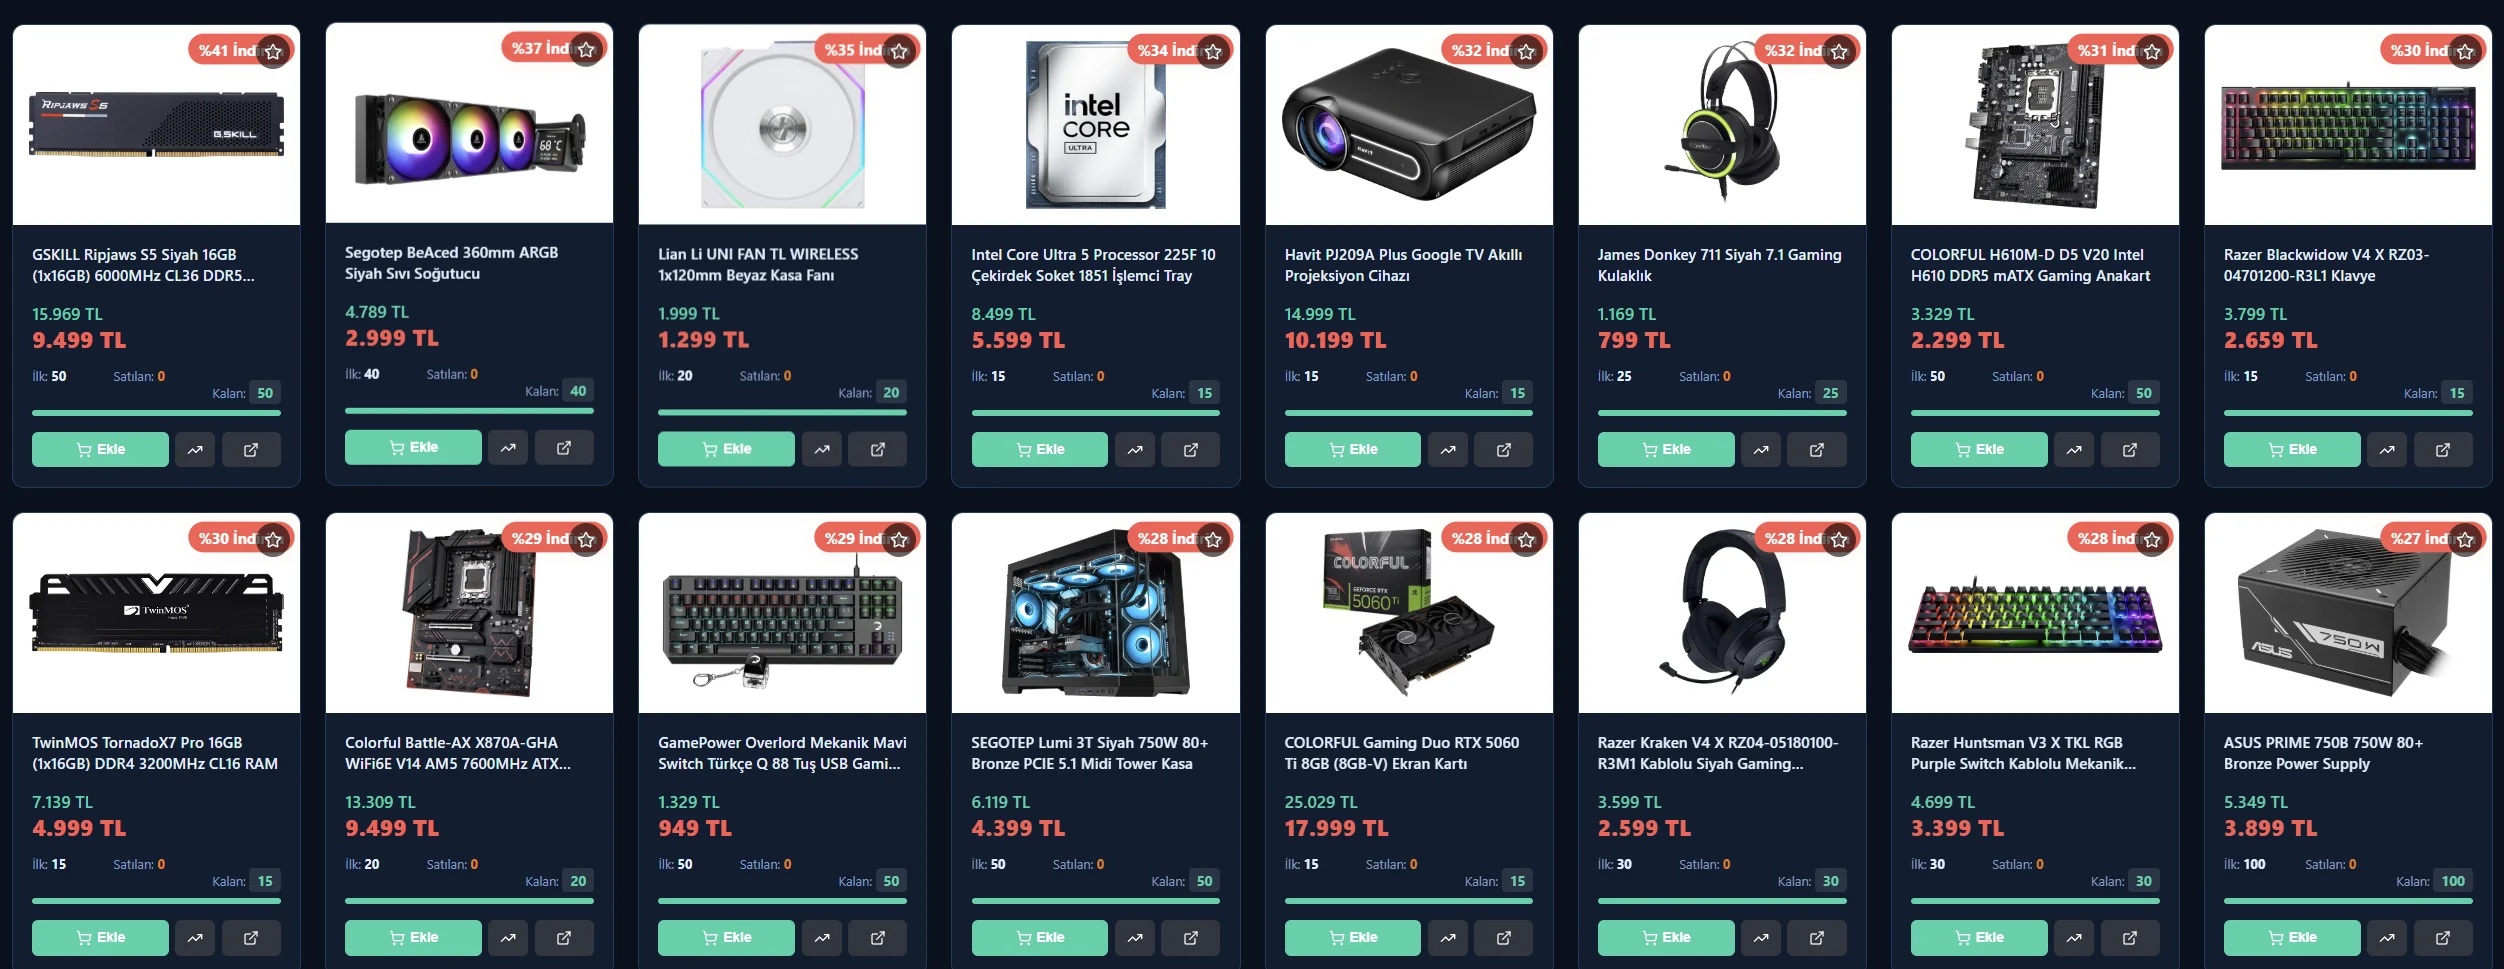Star the ASUS PRIME 750B power supply
Screen dimensions: 2504x969
click(2465, 540)
